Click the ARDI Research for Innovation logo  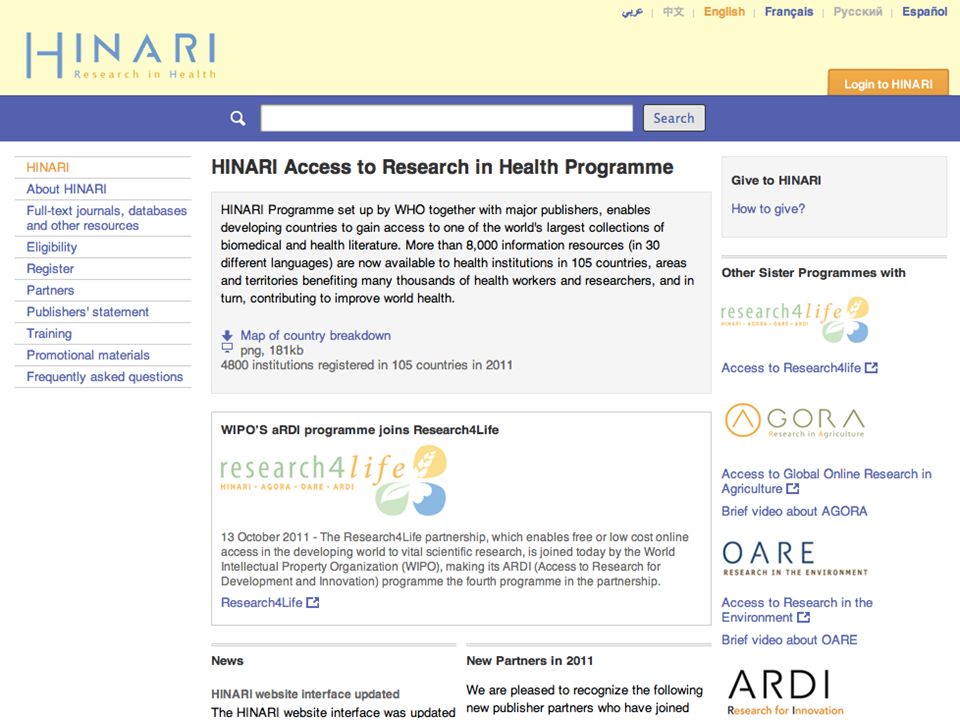point(786,692)
